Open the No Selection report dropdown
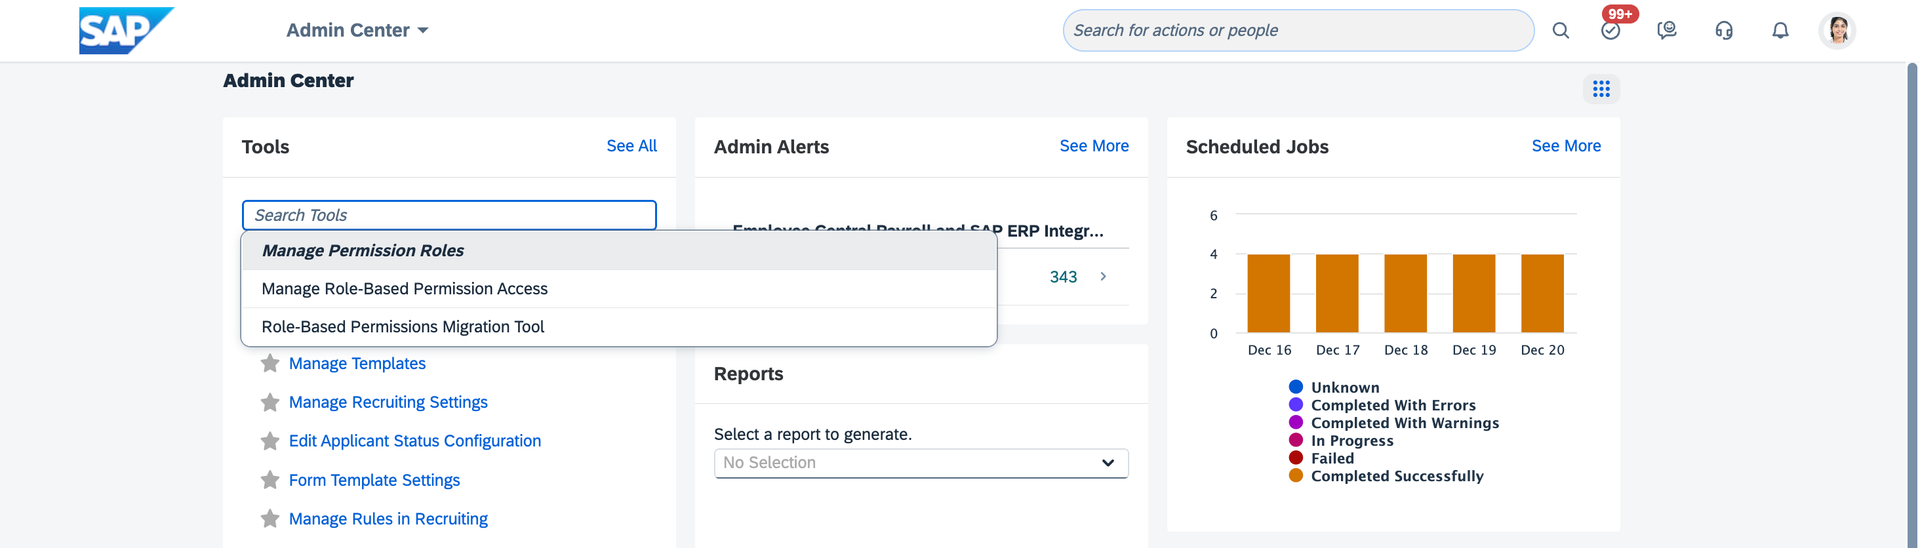The width and height of the screenshot is (1920, 548). pyautogui.click(x=921, y=463)
